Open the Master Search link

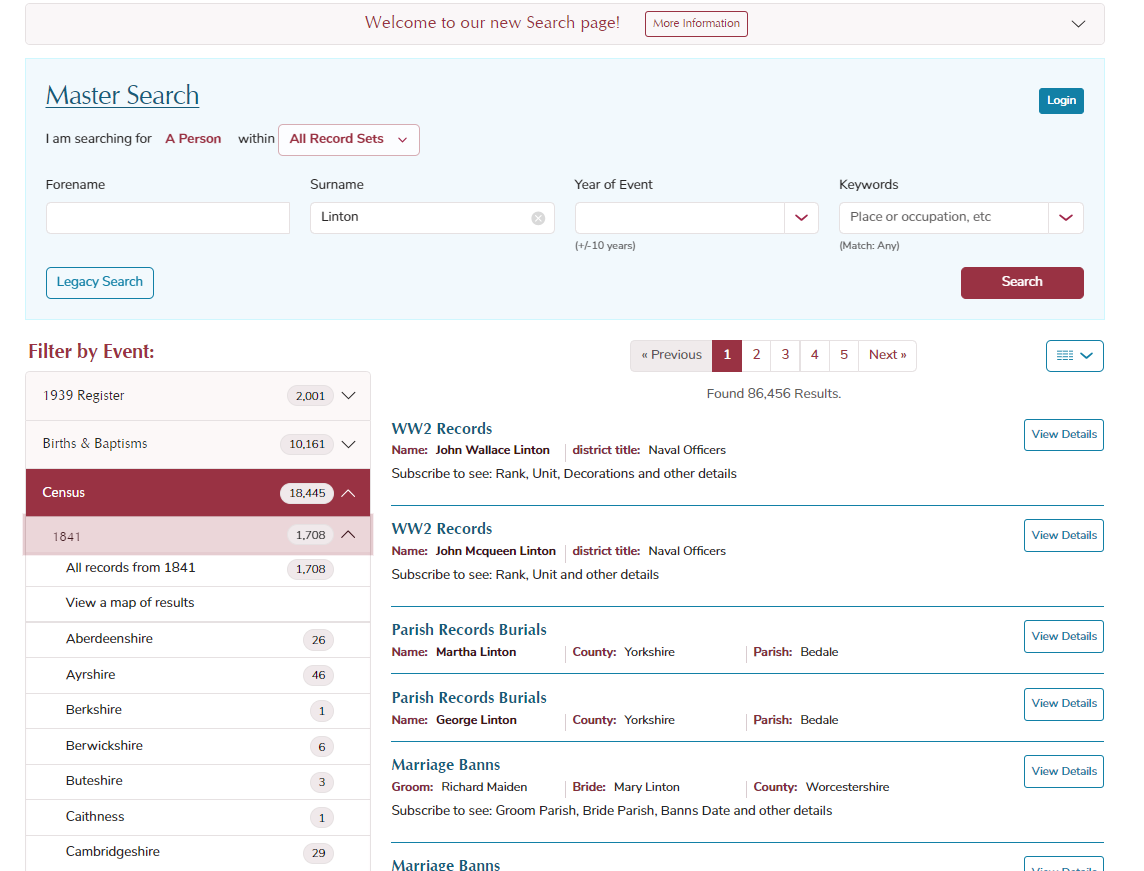point(122,95)
